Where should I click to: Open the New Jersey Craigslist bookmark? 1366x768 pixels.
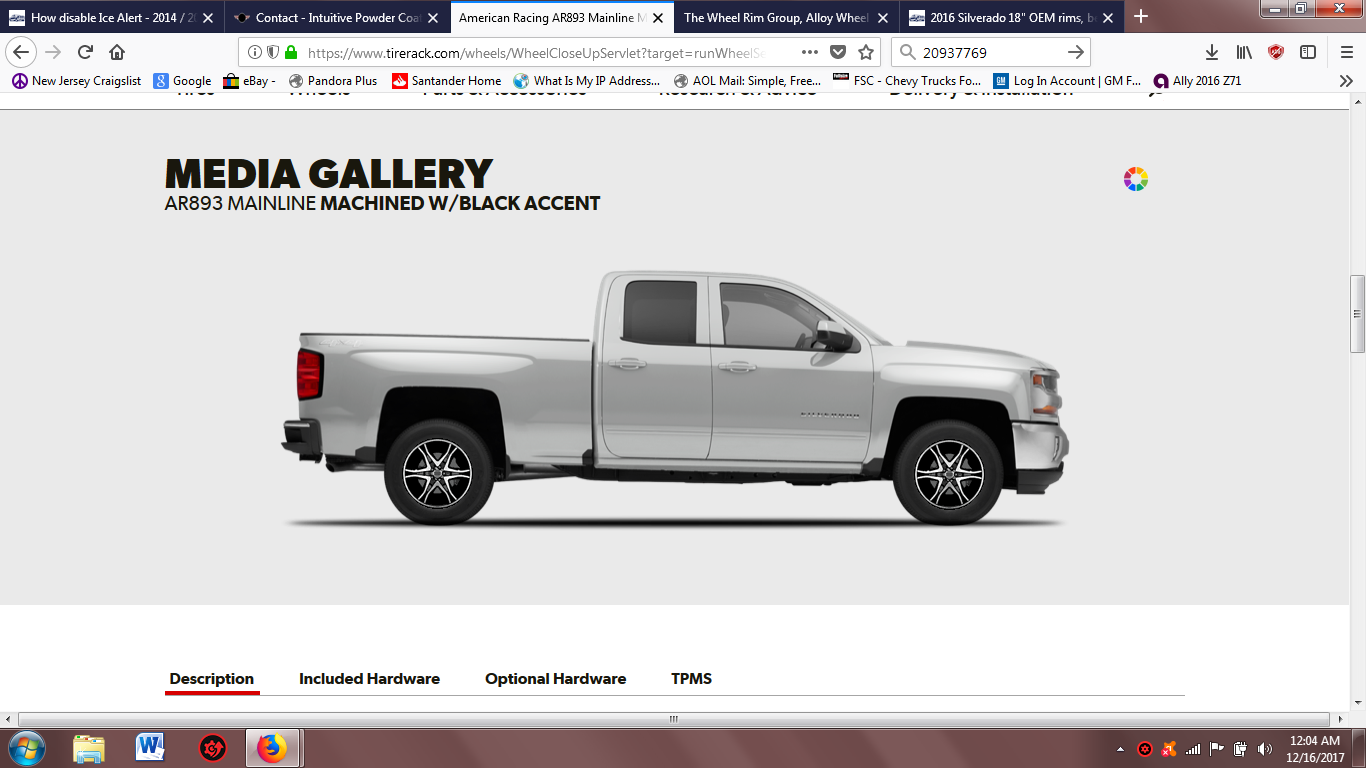pyautogui.click(x=76, y=81)
